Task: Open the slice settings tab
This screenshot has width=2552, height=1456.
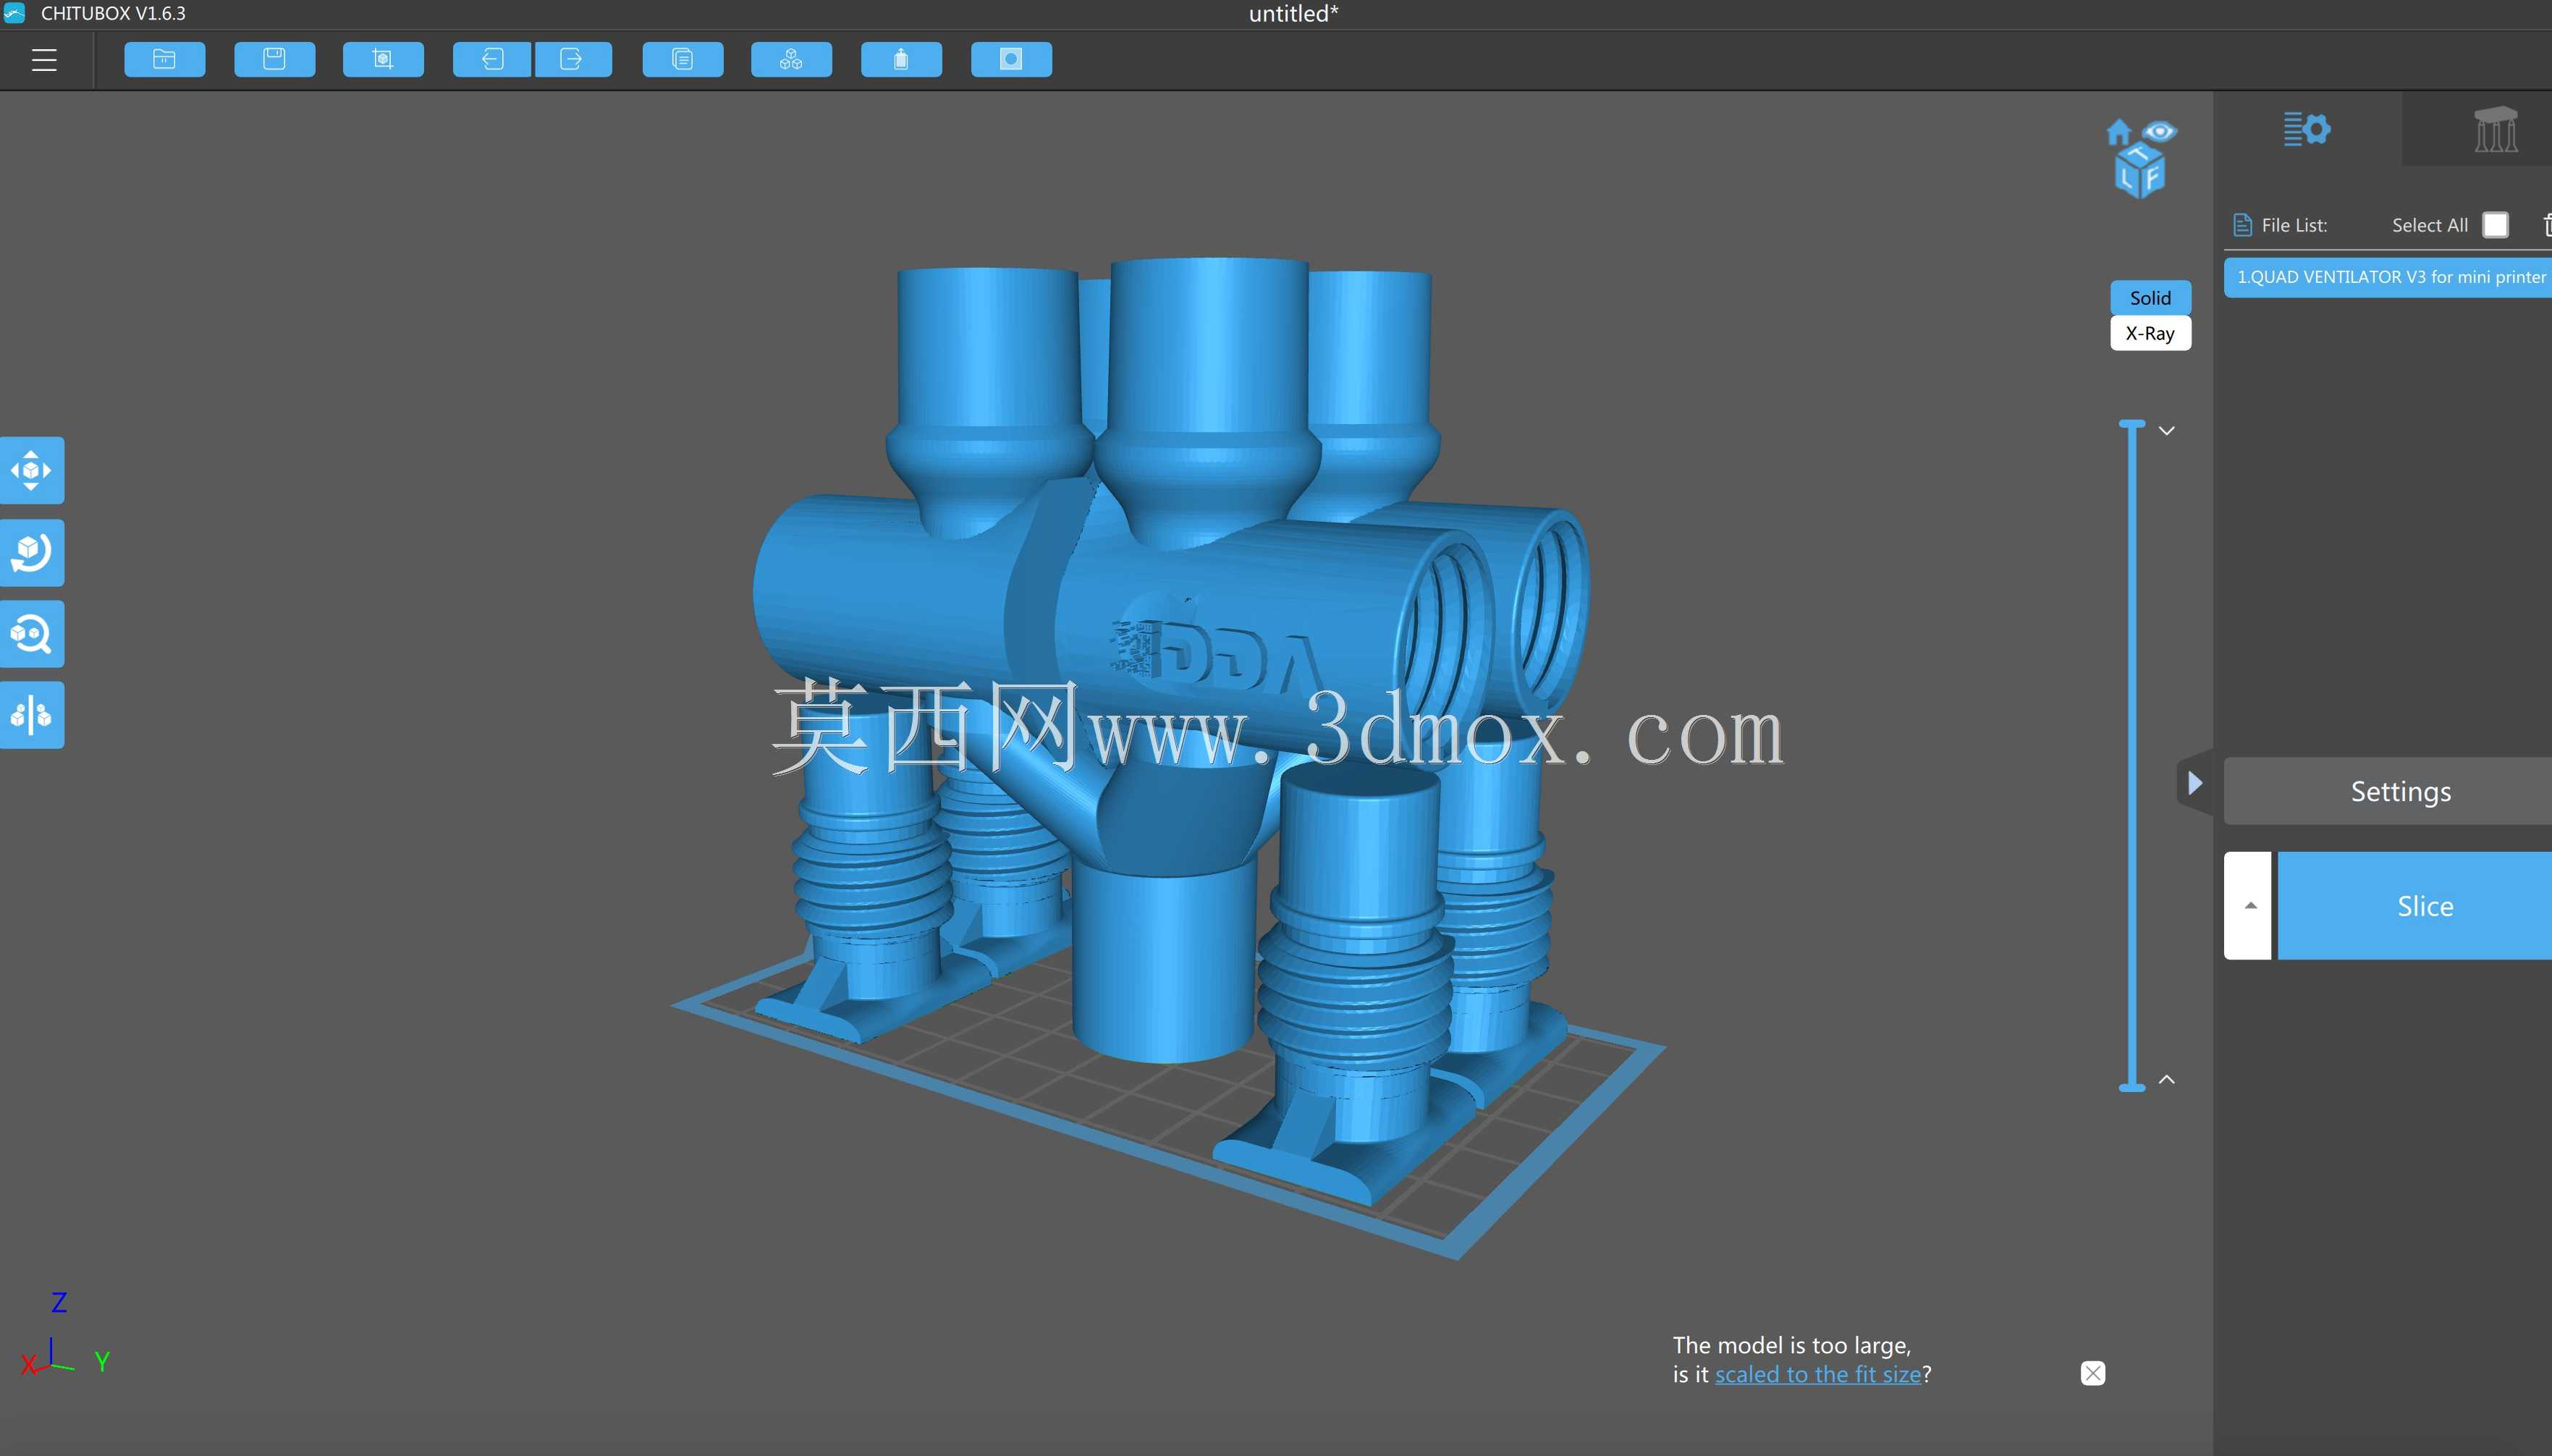Action: click(2307, 129)
